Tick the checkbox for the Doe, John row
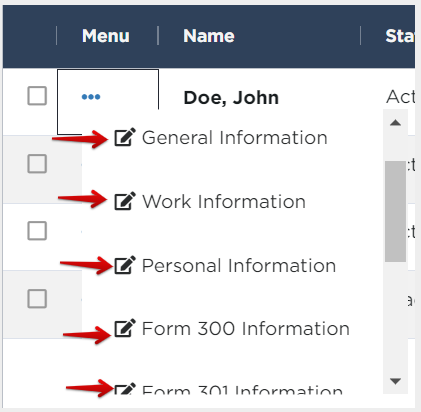The height and width of the screenshot is (412, 421). (x=37, y=96)
